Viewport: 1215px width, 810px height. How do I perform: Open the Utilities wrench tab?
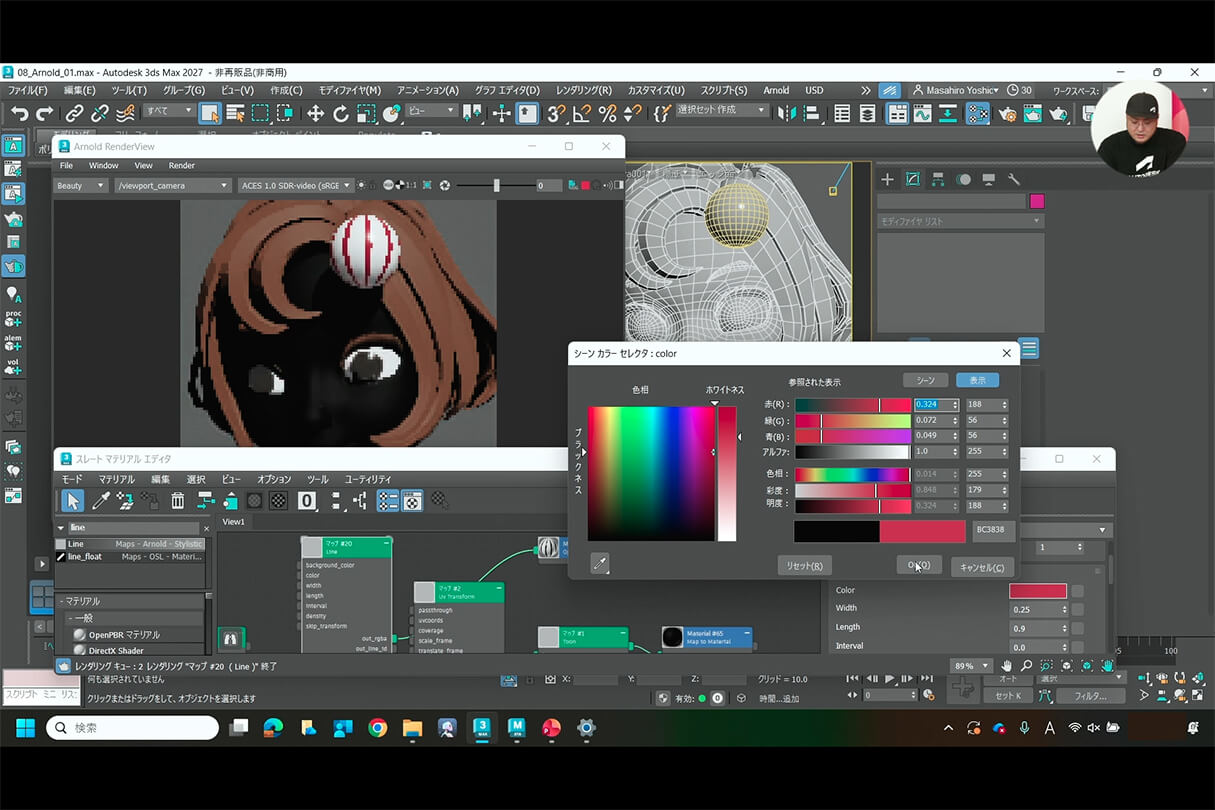pyautogui.click(x=1014, y=180)
